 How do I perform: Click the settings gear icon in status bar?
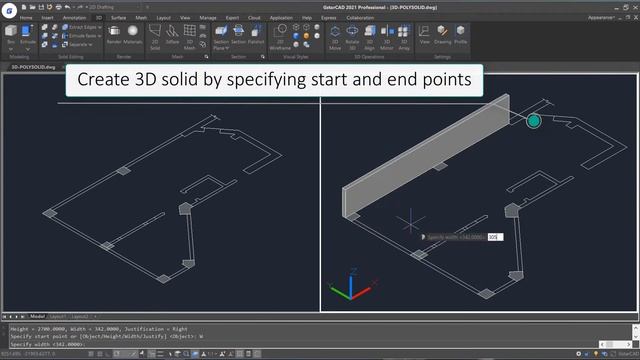(x=578, y=354)
